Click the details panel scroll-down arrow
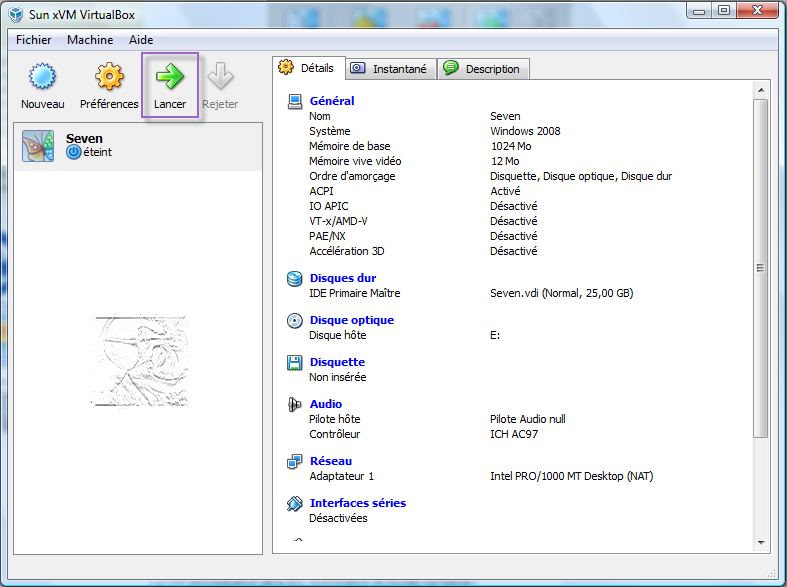The image size is (787, 587). 760,545
